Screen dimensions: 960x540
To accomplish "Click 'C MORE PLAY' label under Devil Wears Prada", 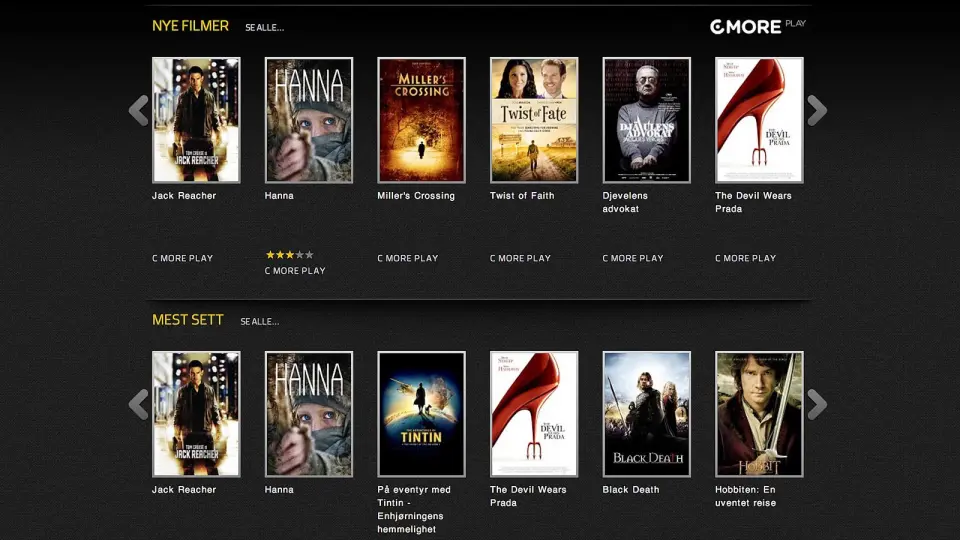I will [746, 258].
